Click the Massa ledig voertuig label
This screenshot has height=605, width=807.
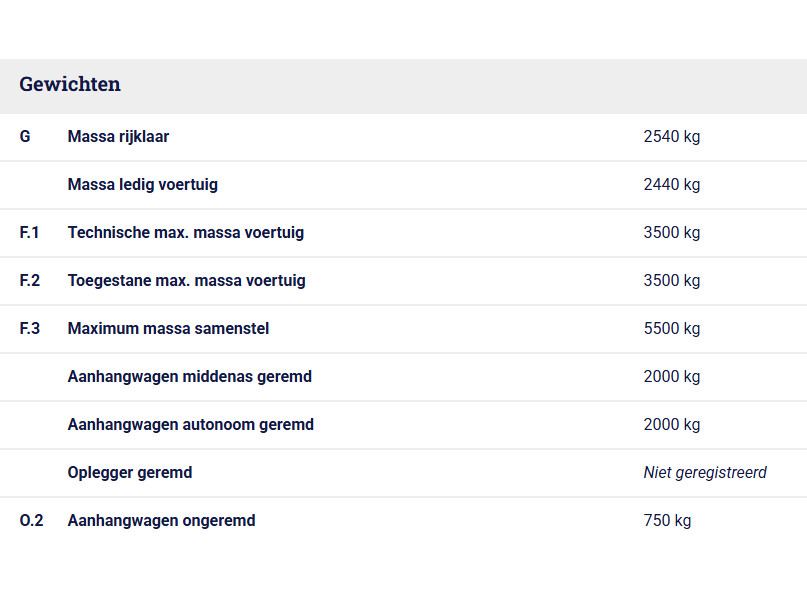(142, 185)
